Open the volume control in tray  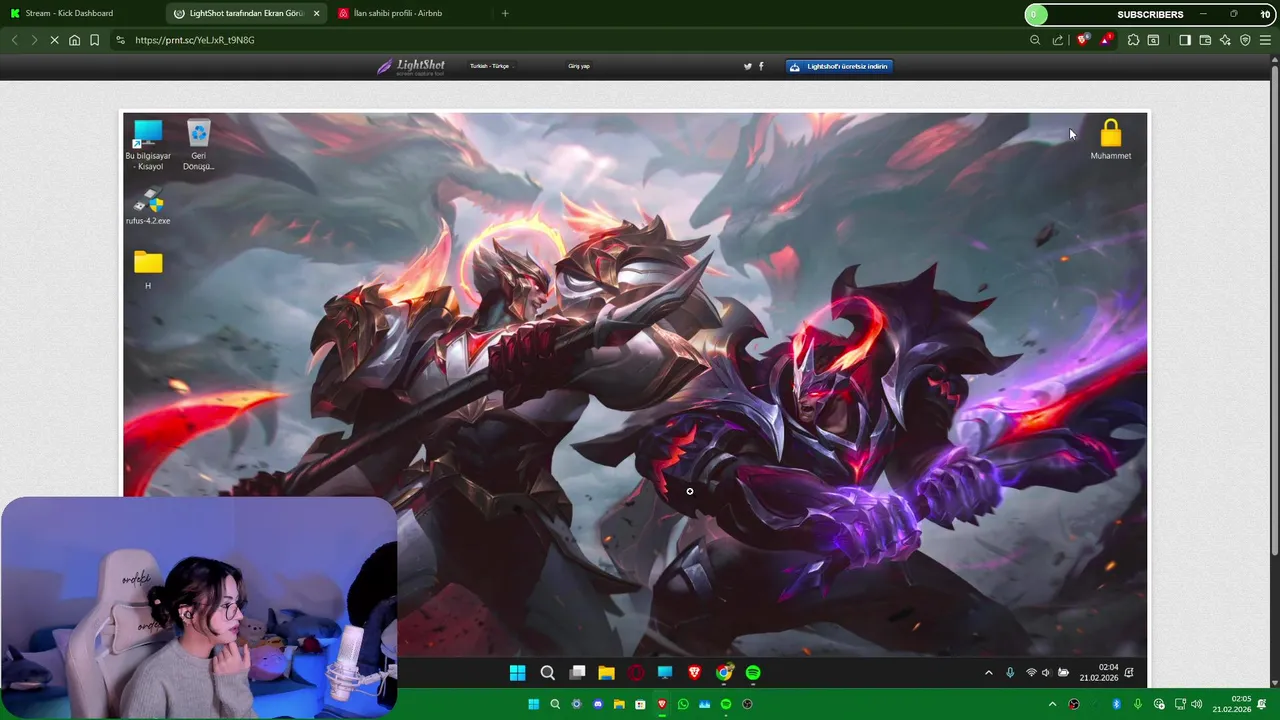(1197, 704)
